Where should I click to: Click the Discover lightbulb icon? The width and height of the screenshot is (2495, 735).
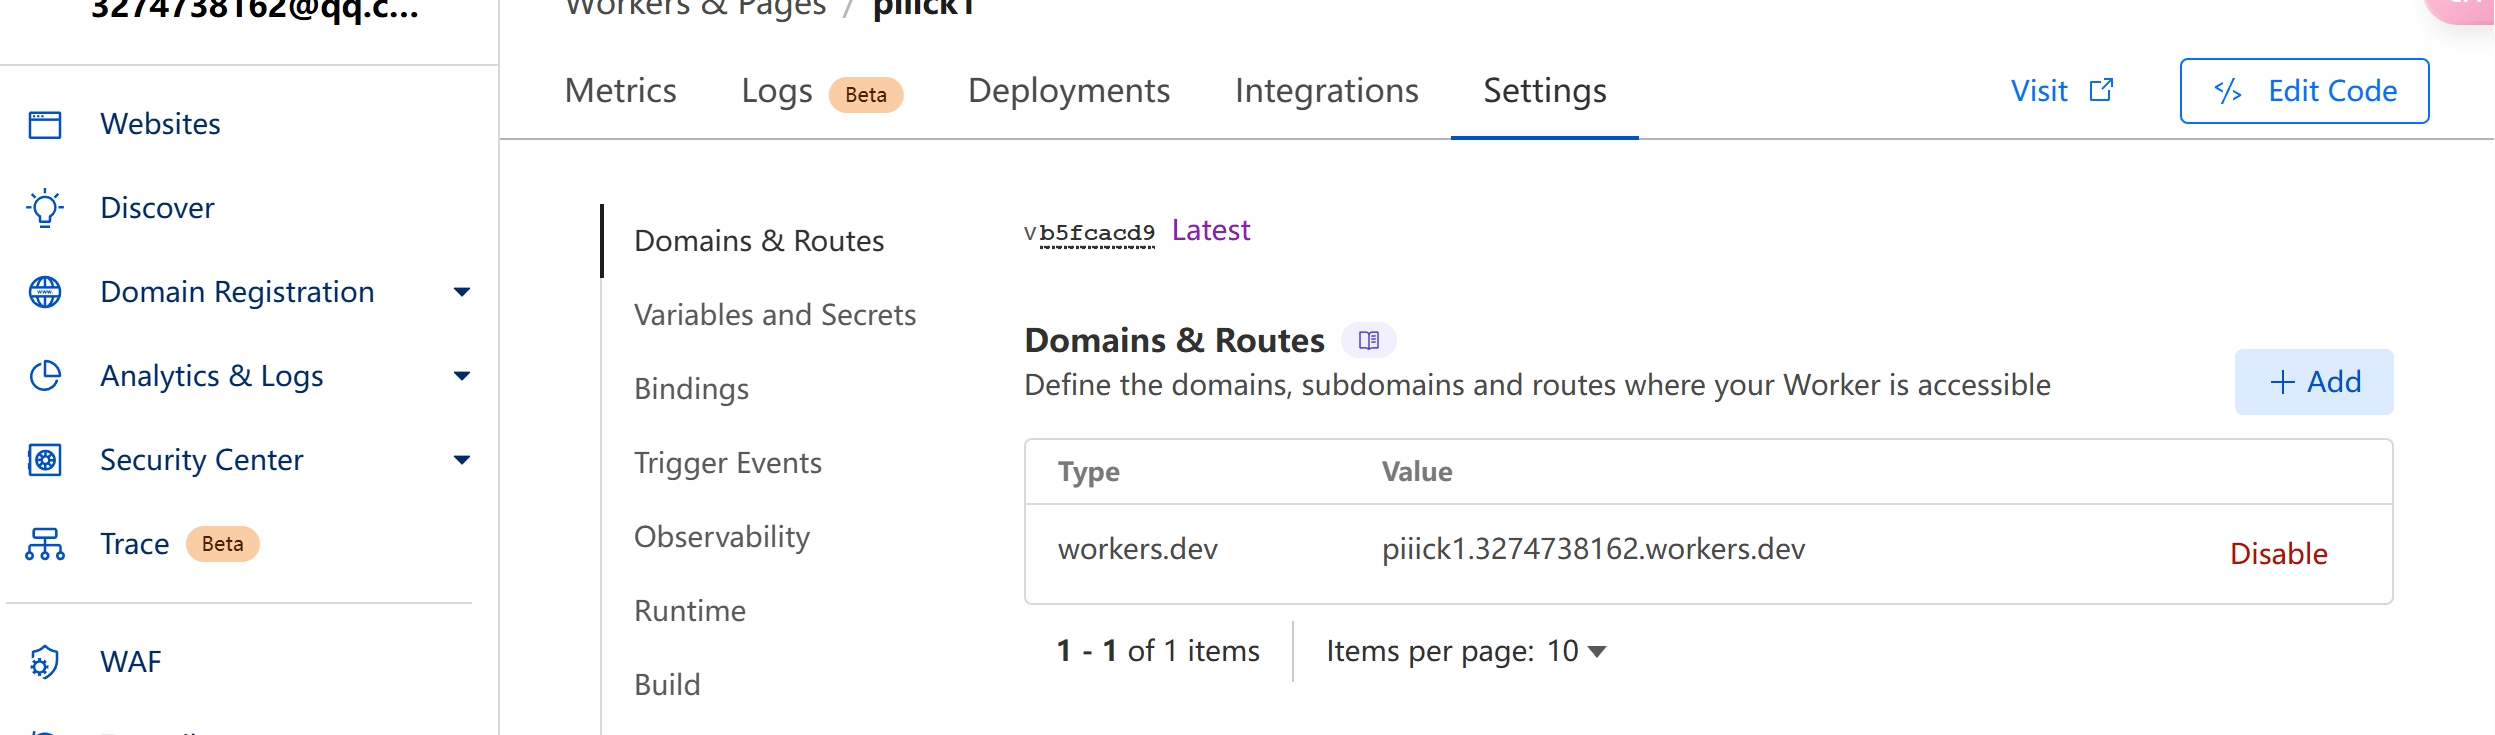click(45, 208)
